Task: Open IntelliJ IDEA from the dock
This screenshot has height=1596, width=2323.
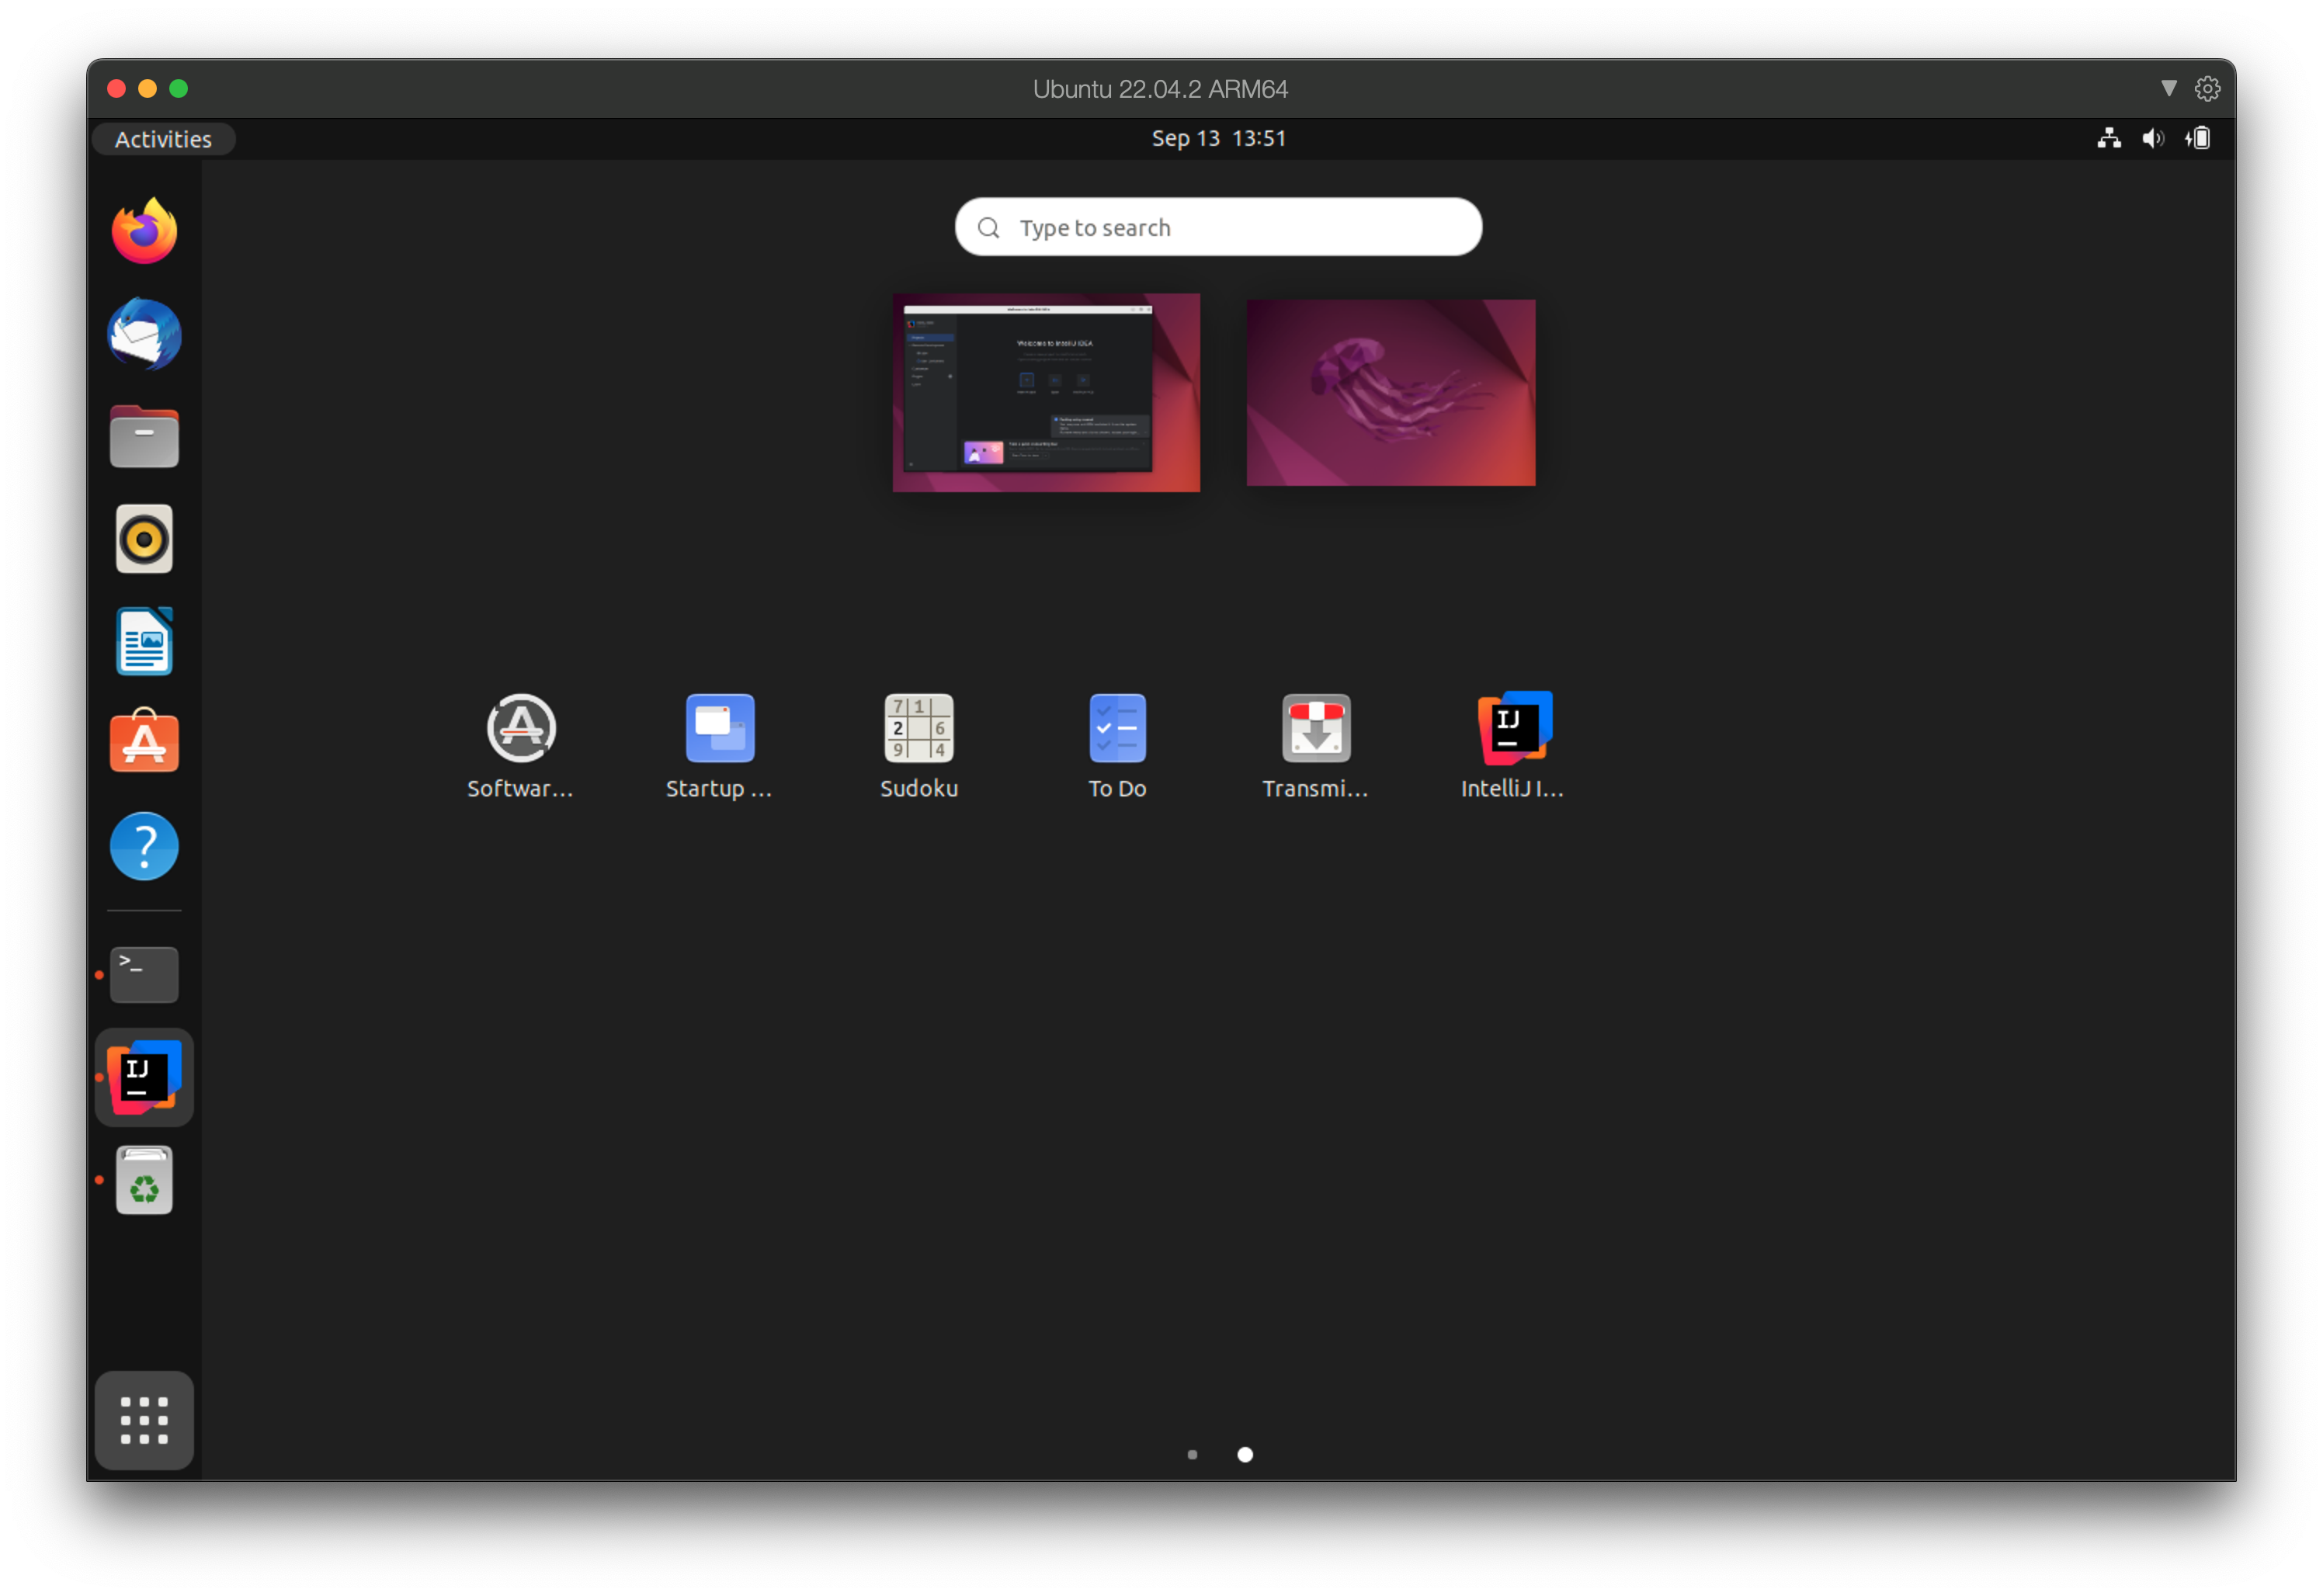Action: 143,1076
